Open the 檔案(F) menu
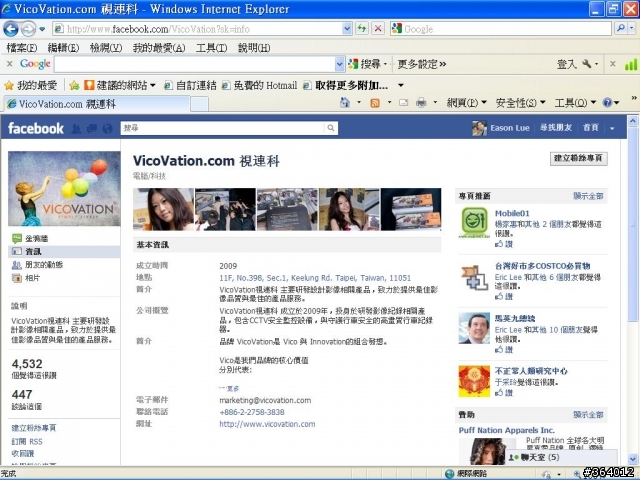Image resolution: width=640 pixels, height=480 pixels. (x=22, y=48)
